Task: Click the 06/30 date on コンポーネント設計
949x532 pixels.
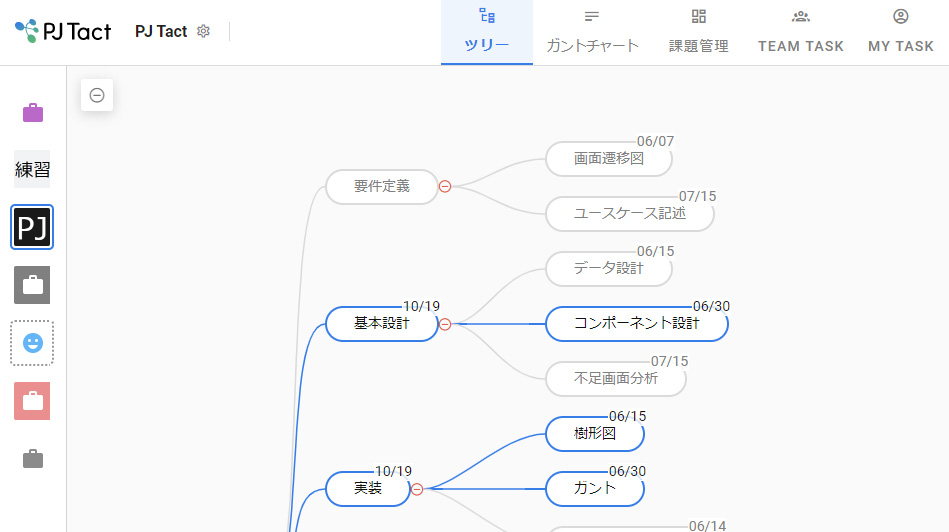Action: click(711, 306)
